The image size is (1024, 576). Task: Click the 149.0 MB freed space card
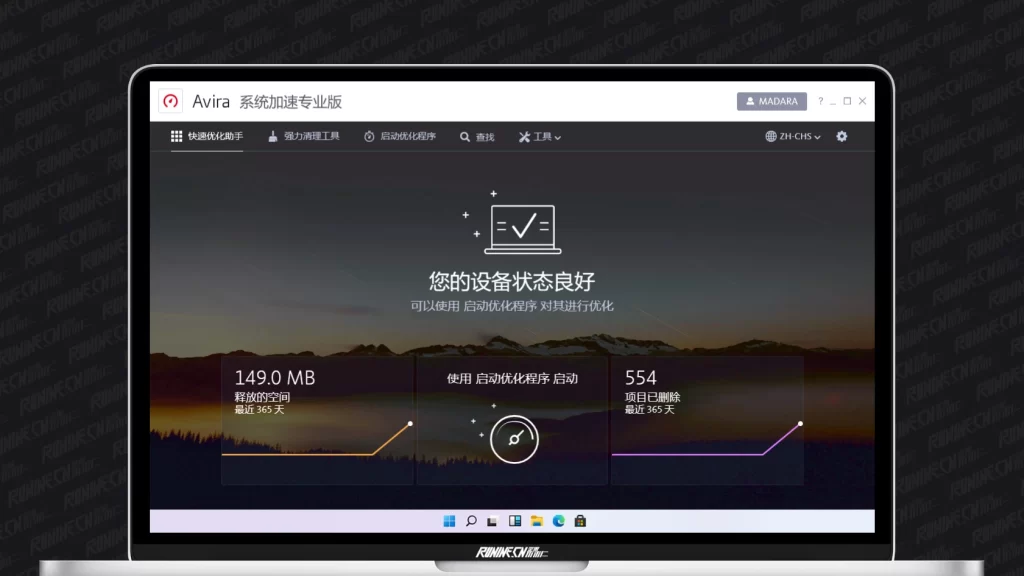(317, 420)
